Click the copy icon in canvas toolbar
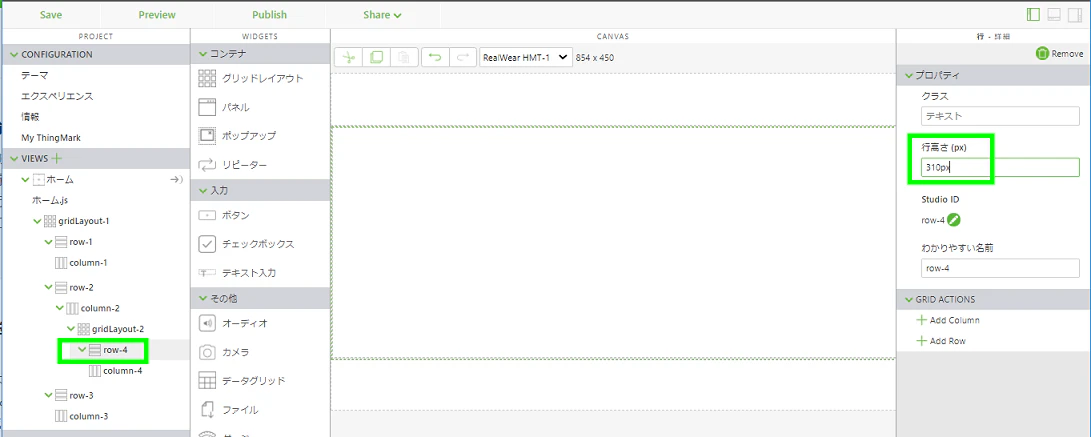Screen dimensions: 1091x437 pos(376,57)
